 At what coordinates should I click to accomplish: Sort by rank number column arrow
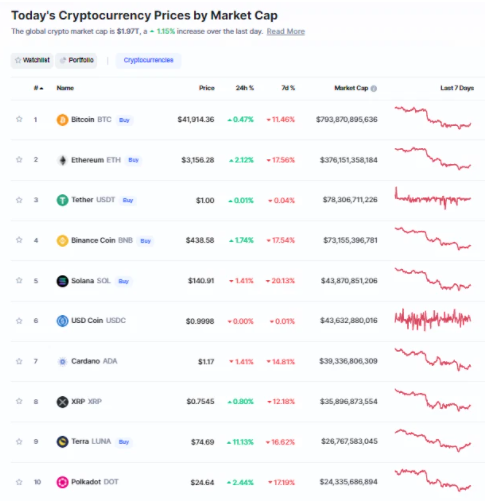point(39,88)
